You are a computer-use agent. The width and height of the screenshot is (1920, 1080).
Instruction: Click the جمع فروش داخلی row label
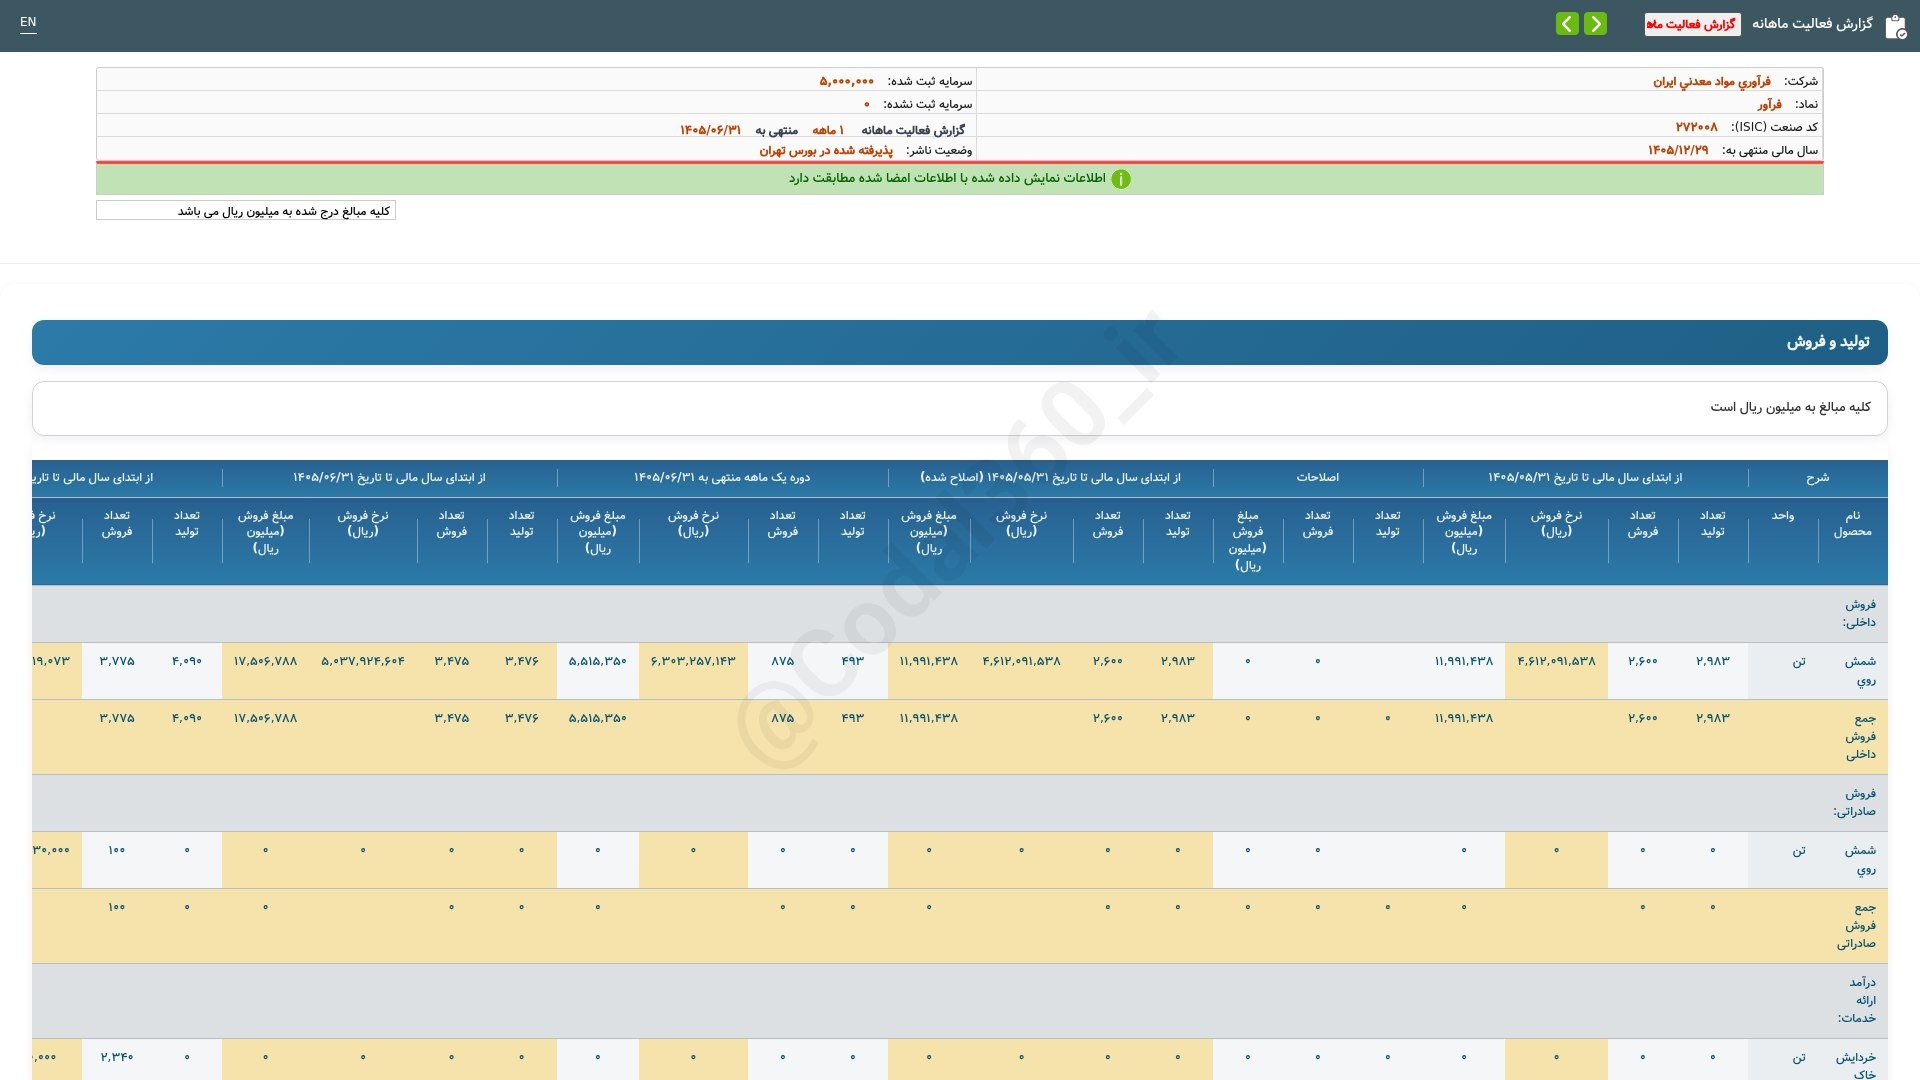(1860, 736)
